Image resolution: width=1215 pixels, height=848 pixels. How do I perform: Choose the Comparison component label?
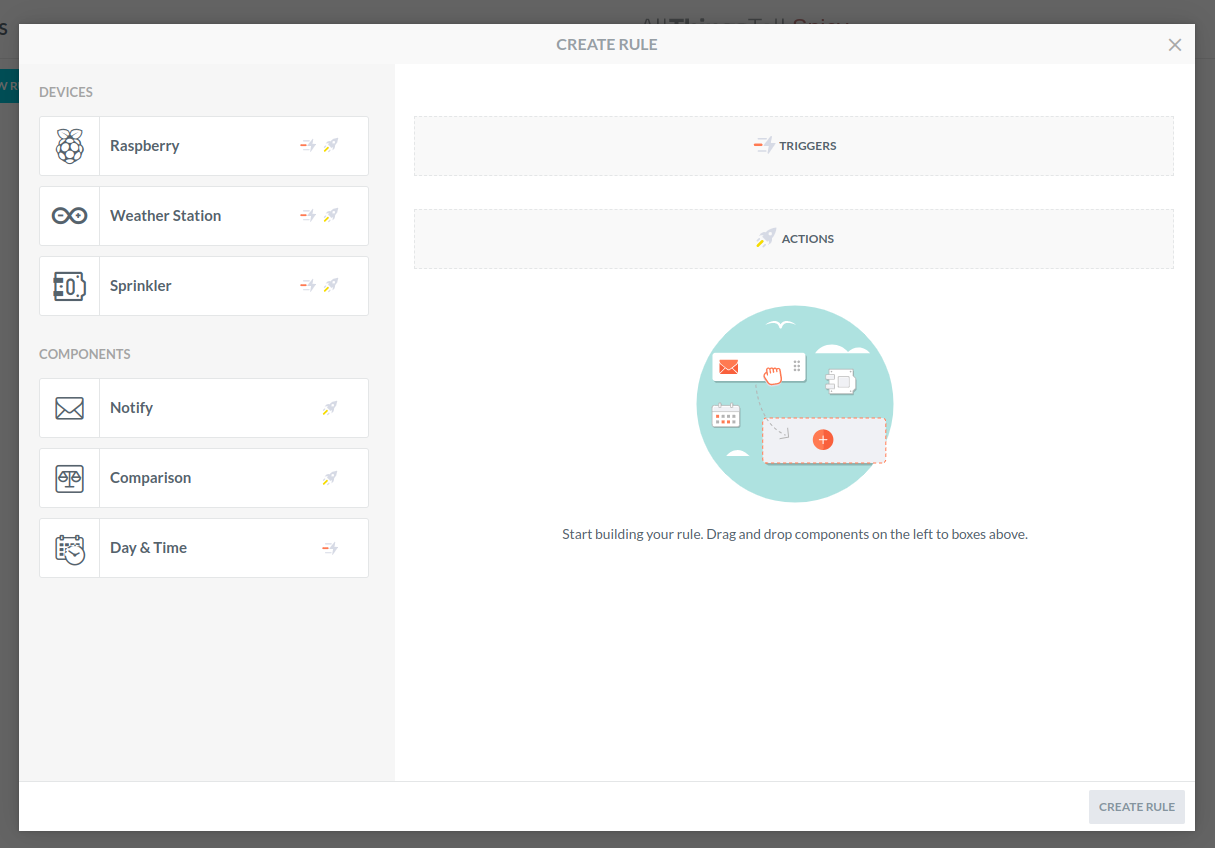point(150,478)
